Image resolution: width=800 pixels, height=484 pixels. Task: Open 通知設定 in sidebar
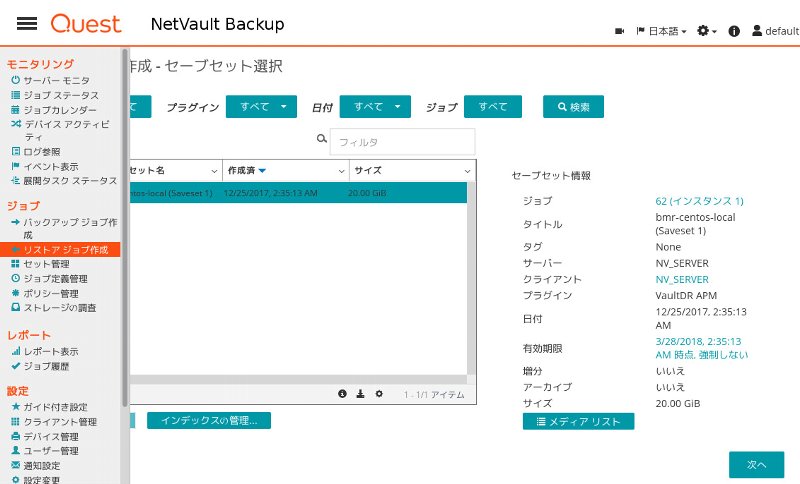(x=41, y=466)
